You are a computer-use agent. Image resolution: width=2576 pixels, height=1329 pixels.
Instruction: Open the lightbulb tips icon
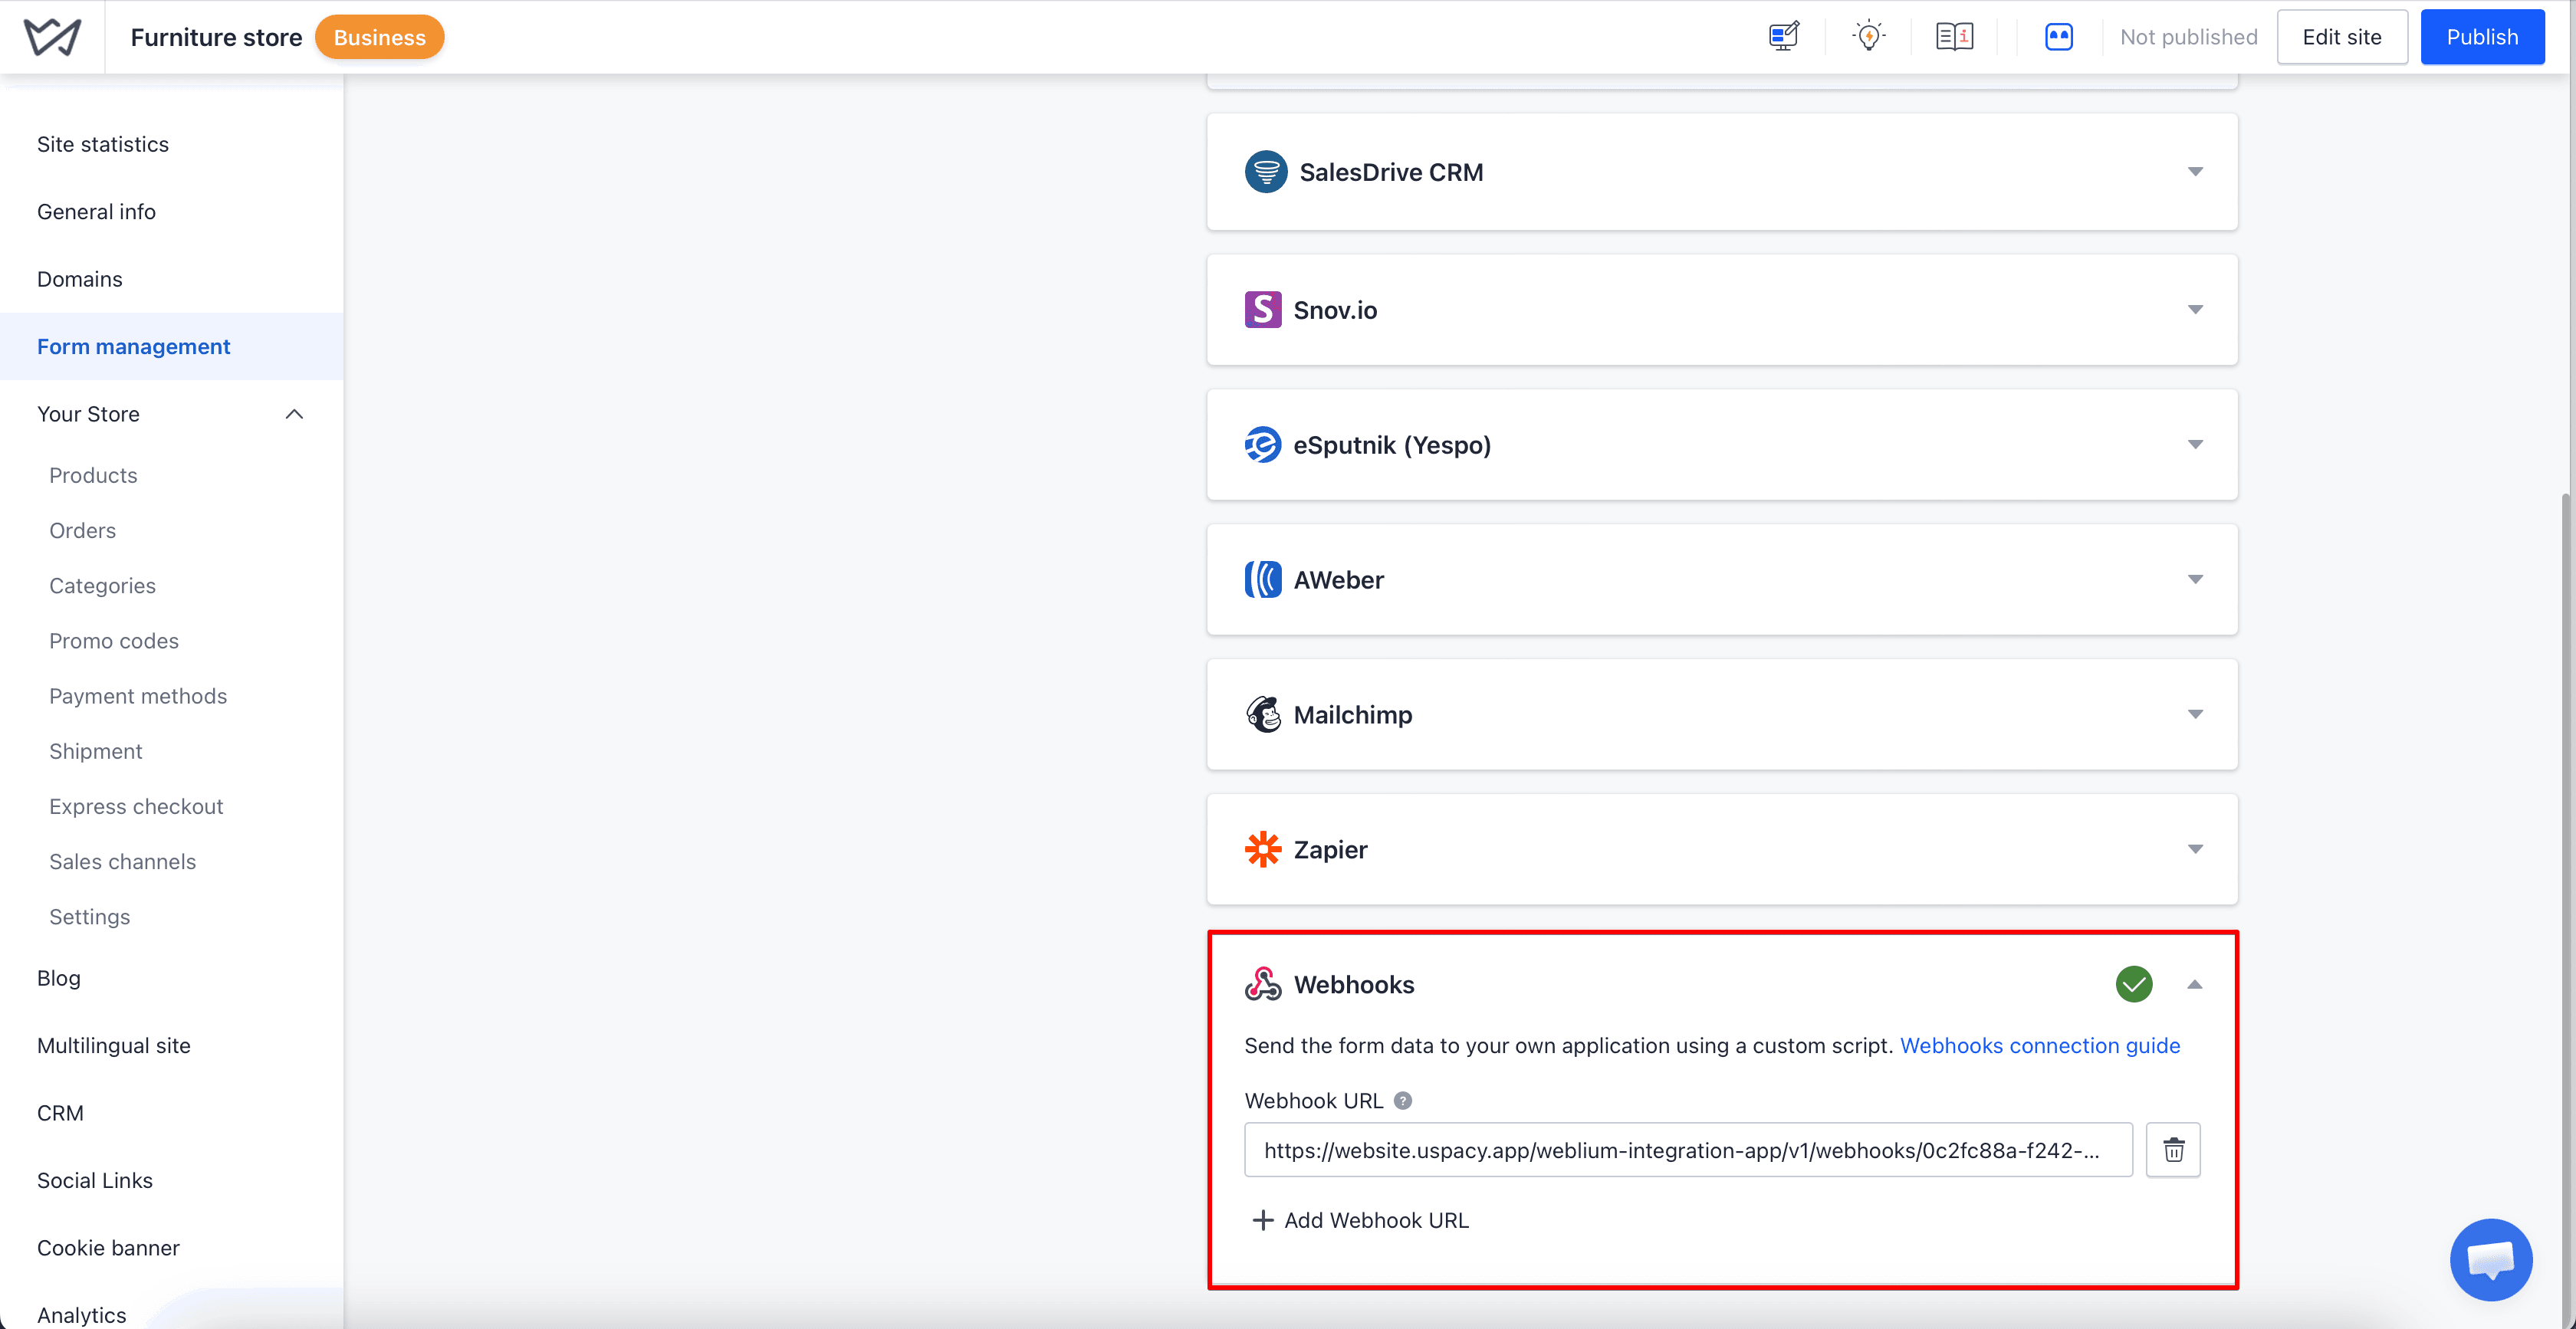point(1868,37)
